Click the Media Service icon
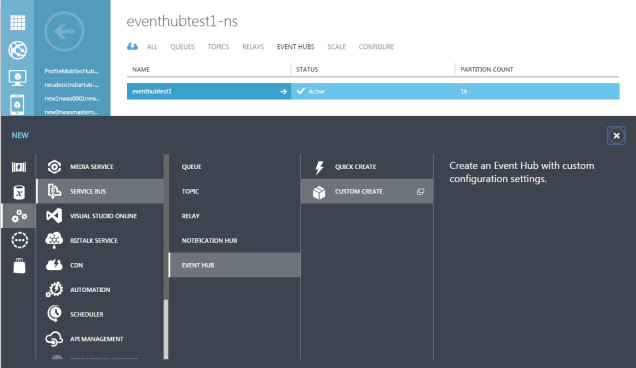Image resolution: width=636 pixels, height=368 pixels. coord(54,167)
